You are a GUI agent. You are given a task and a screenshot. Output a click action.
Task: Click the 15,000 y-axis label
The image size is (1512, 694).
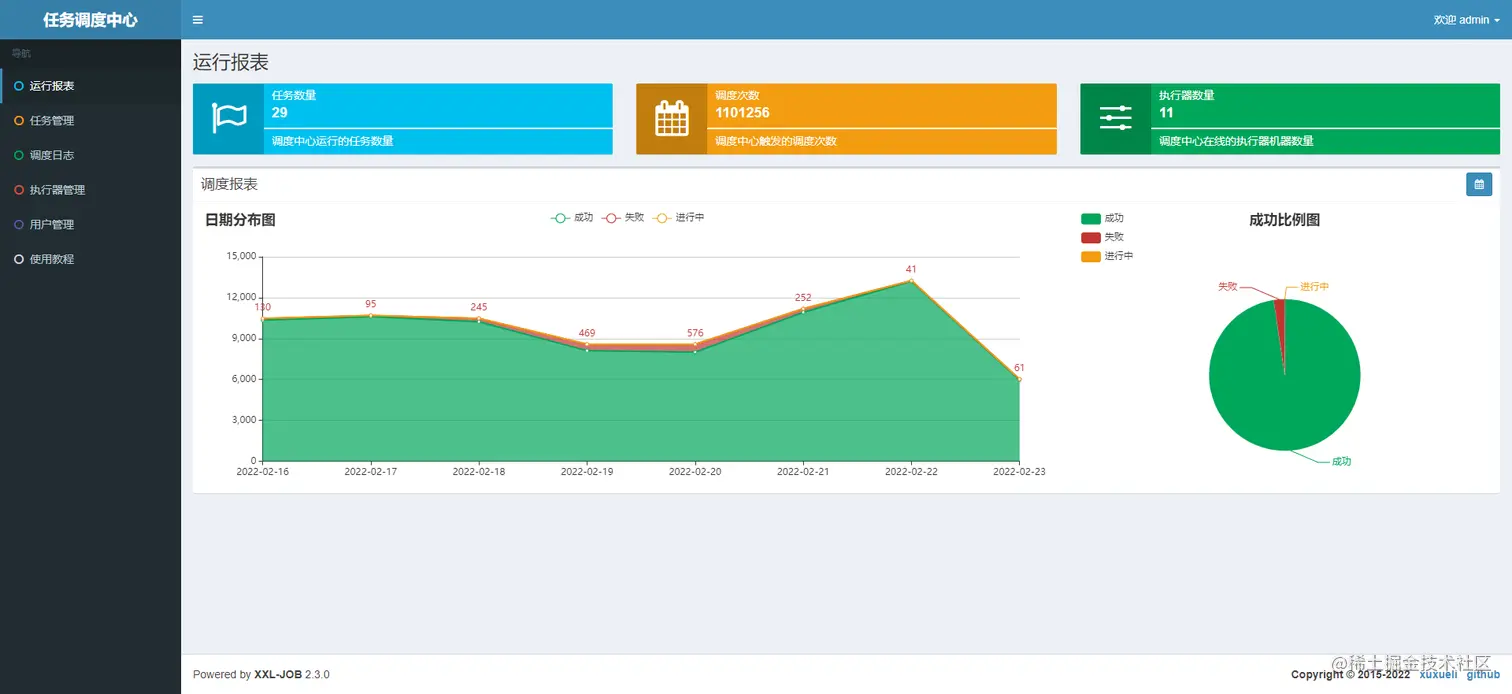[x=241, y=257]
